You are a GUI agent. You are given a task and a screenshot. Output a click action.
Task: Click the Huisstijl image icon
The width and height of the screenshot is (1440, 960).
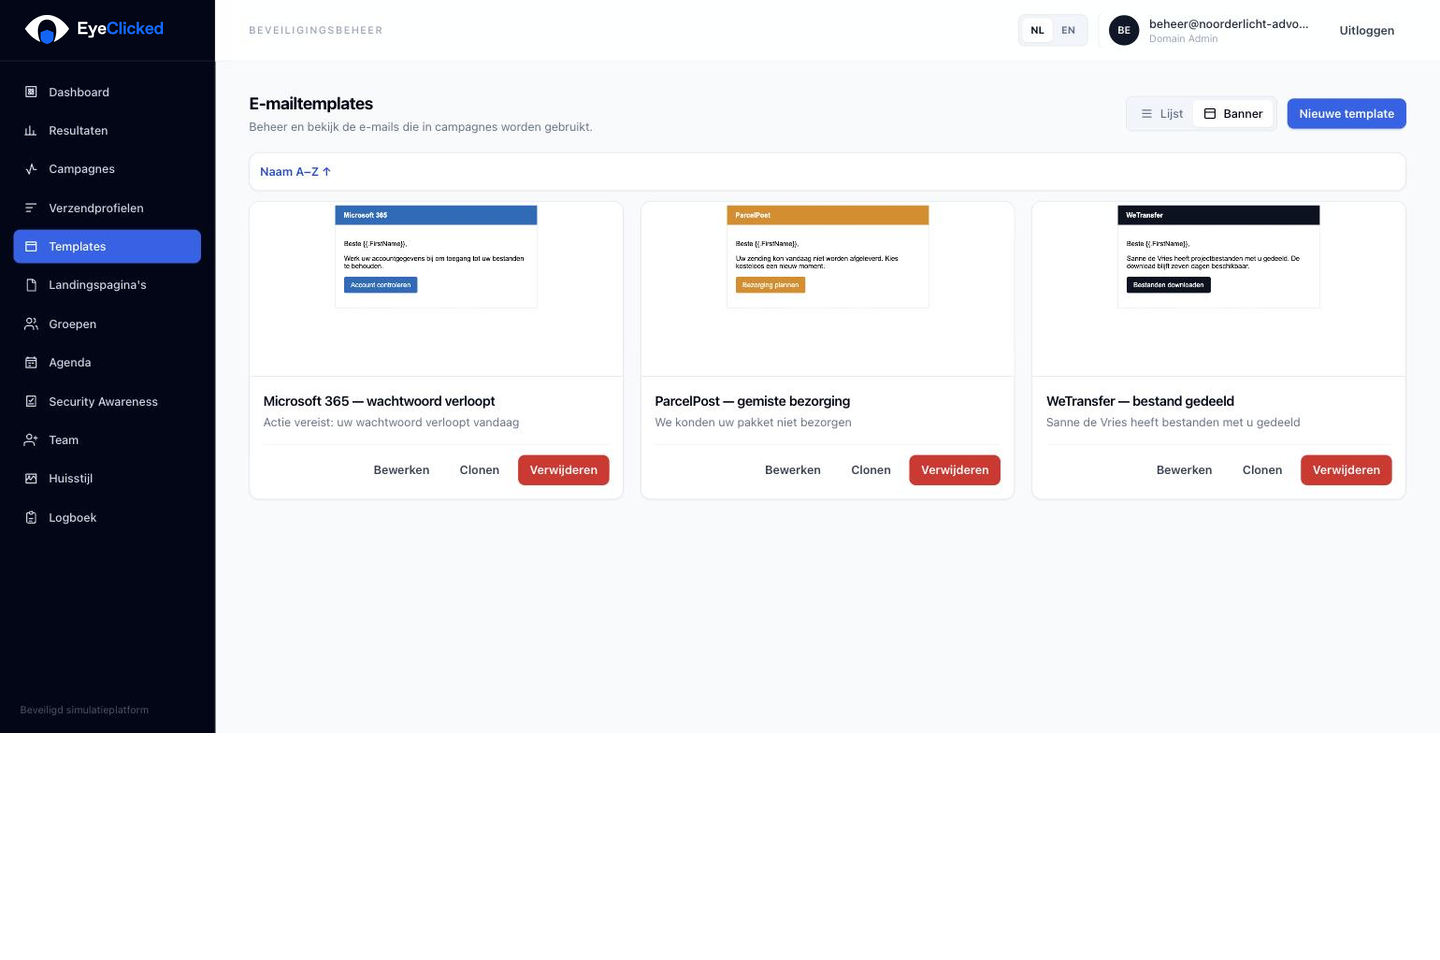point(31,479)
